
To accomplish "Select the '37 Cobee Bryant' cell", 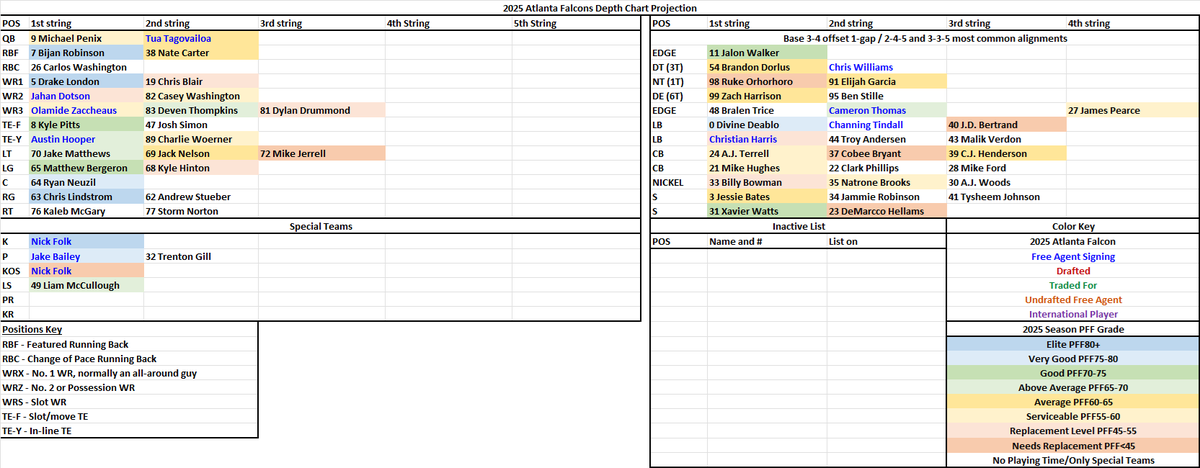I will [886, 154].
